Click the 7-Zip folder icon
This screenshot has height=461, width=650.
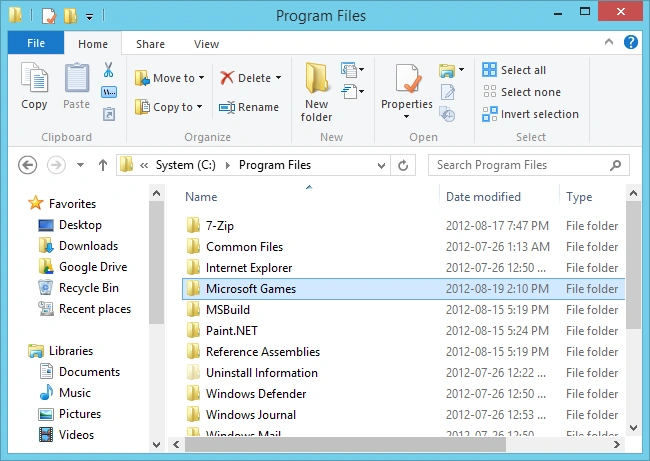[193, 226]
